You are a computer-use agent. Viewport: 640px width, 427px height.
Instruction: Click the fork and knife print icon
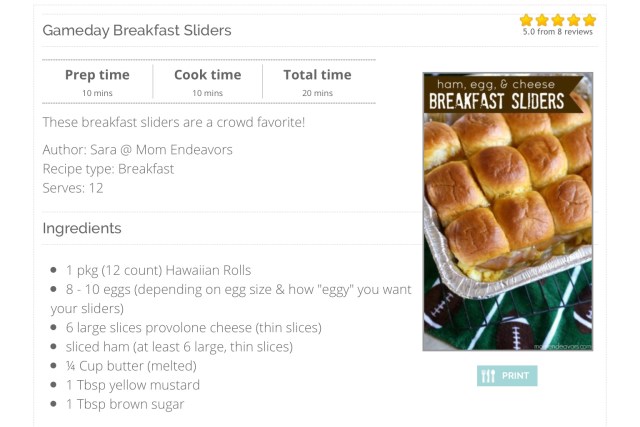[489, 376]
